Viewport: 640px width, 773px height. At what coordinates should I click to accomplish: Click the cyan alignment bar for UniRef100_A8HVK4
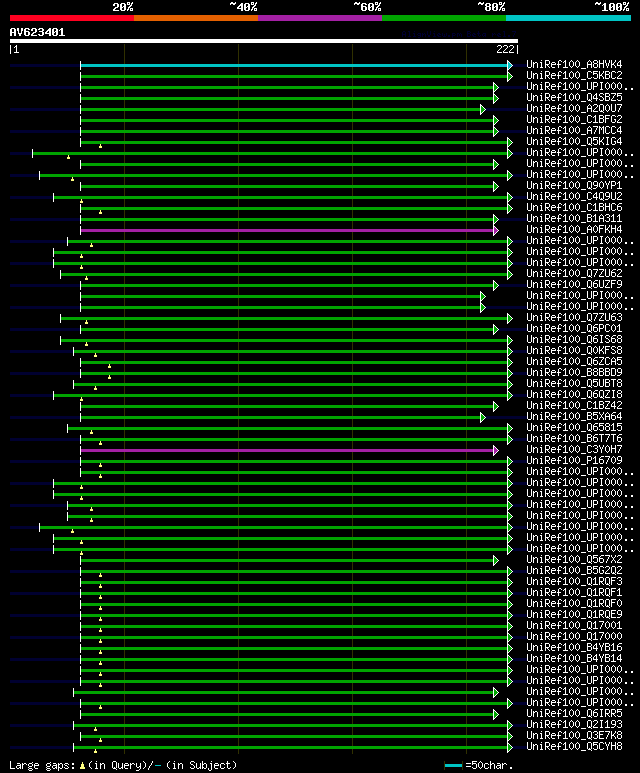point(295,65)
